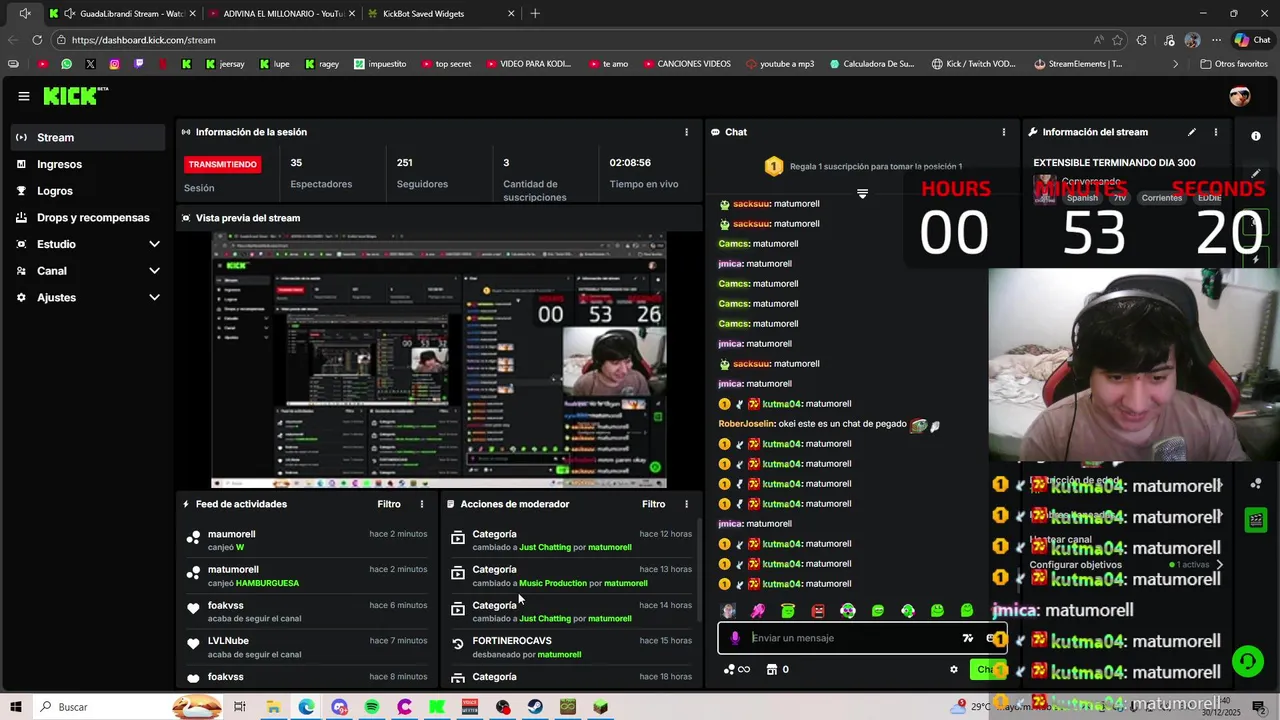
Task: Open session information options menu
Action: [x=686, y=132]
